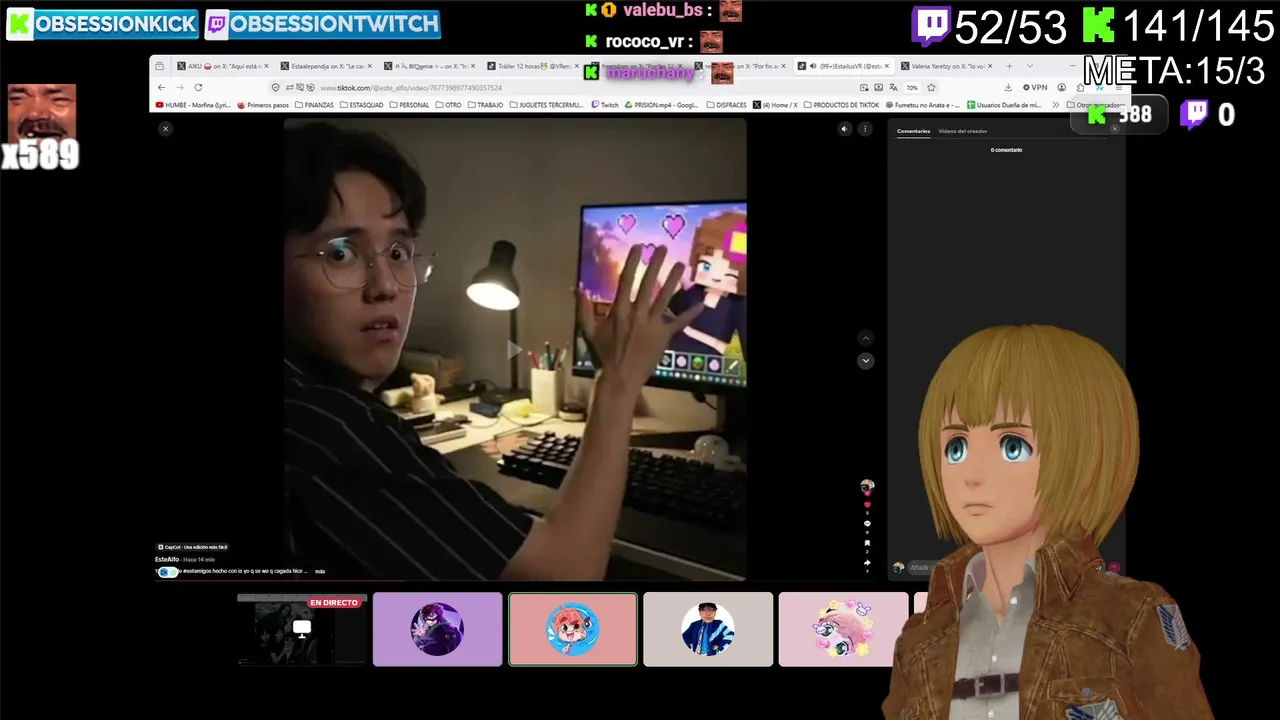Share the TikTok video
This screenshot has width=1280, height=720.
(867, 563)
